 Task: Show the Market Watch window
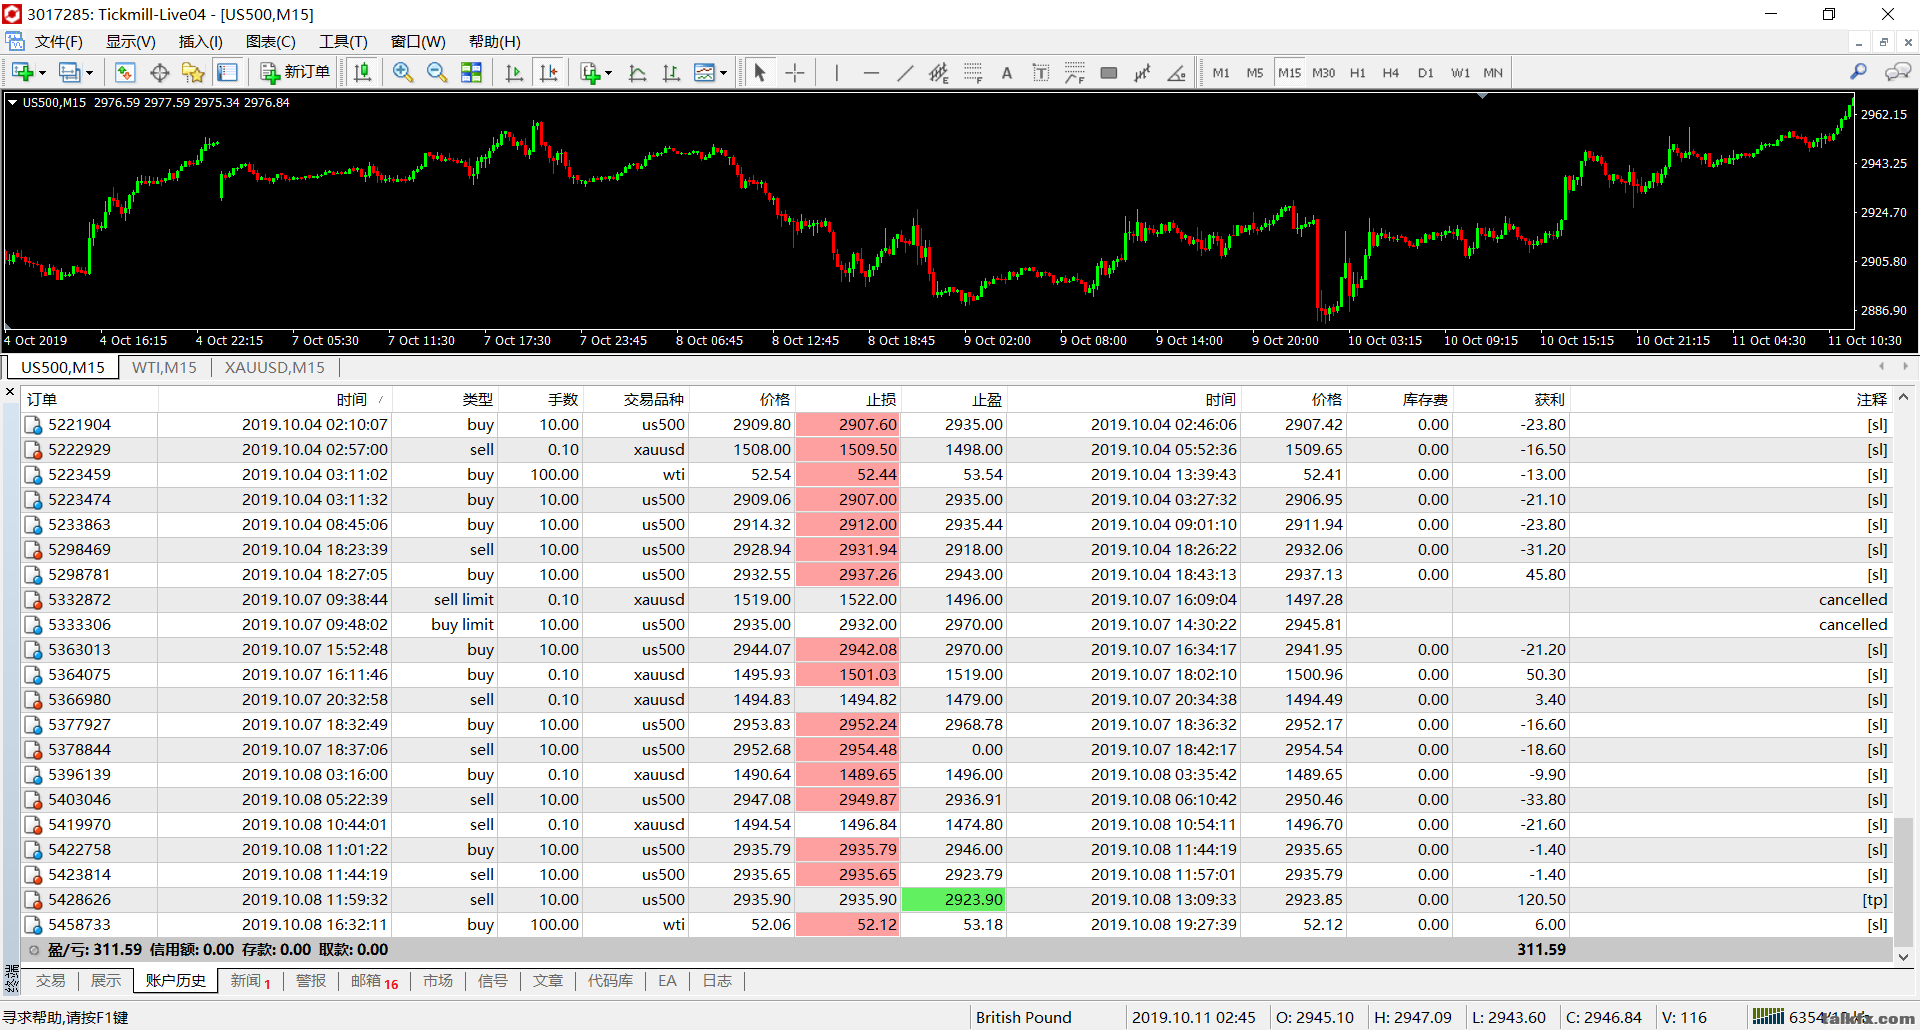[125, 72]
